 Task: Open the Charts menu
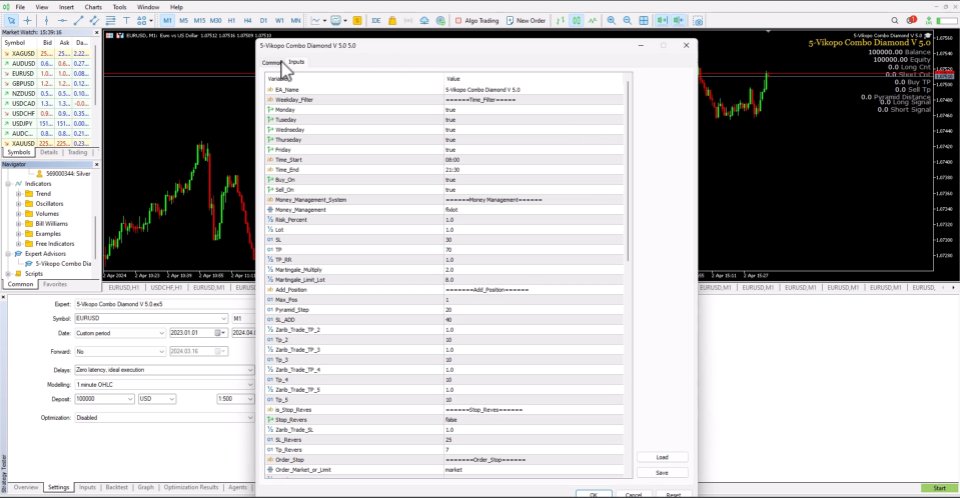click(93, 7)
